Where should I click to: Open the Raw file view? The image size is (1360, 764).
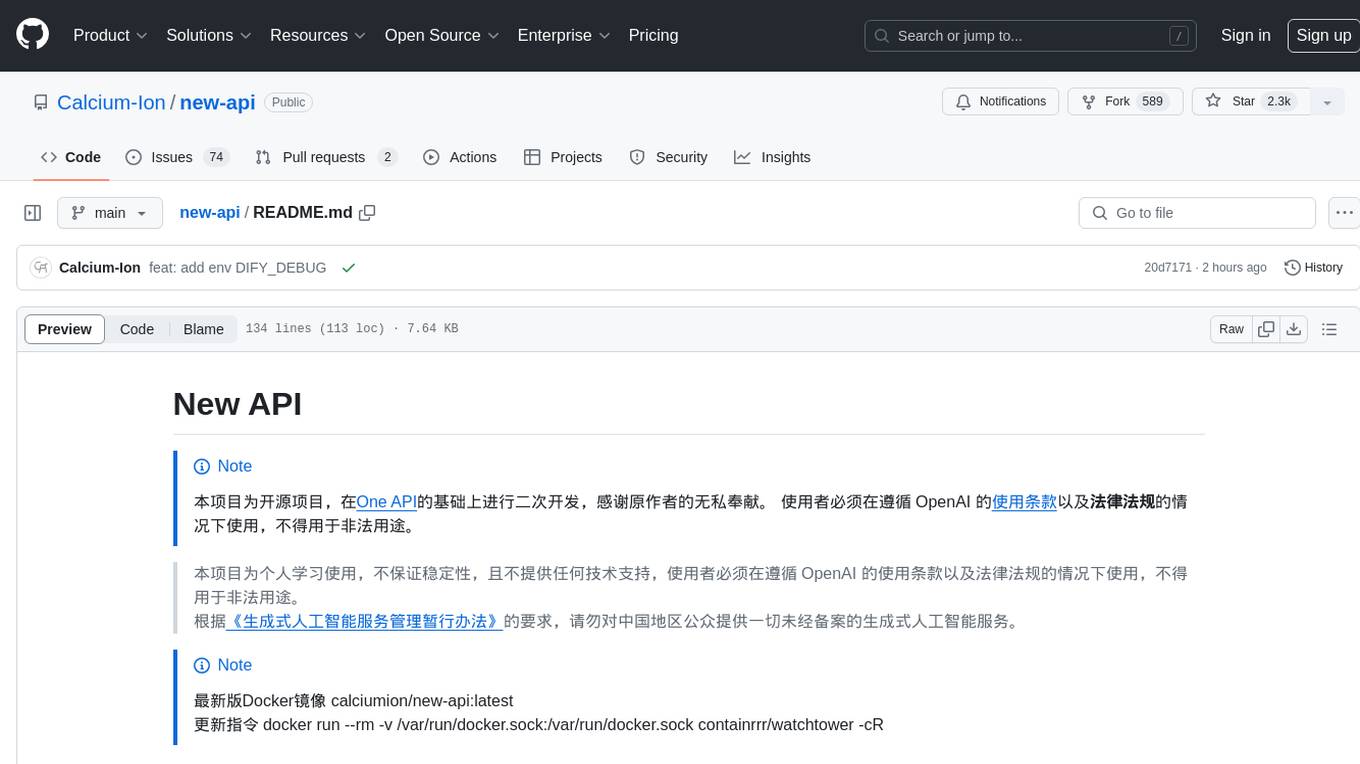[x=1231, y=329]
